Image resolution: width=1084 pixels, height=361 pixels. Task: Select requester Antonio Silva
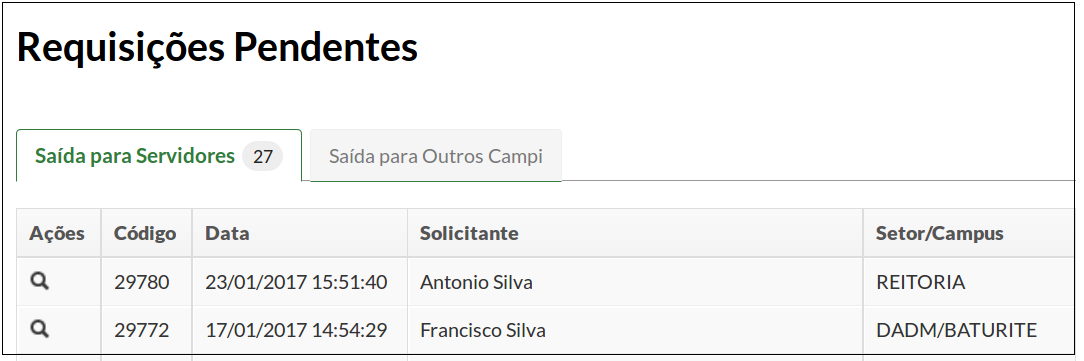click(x=476, y=282)
